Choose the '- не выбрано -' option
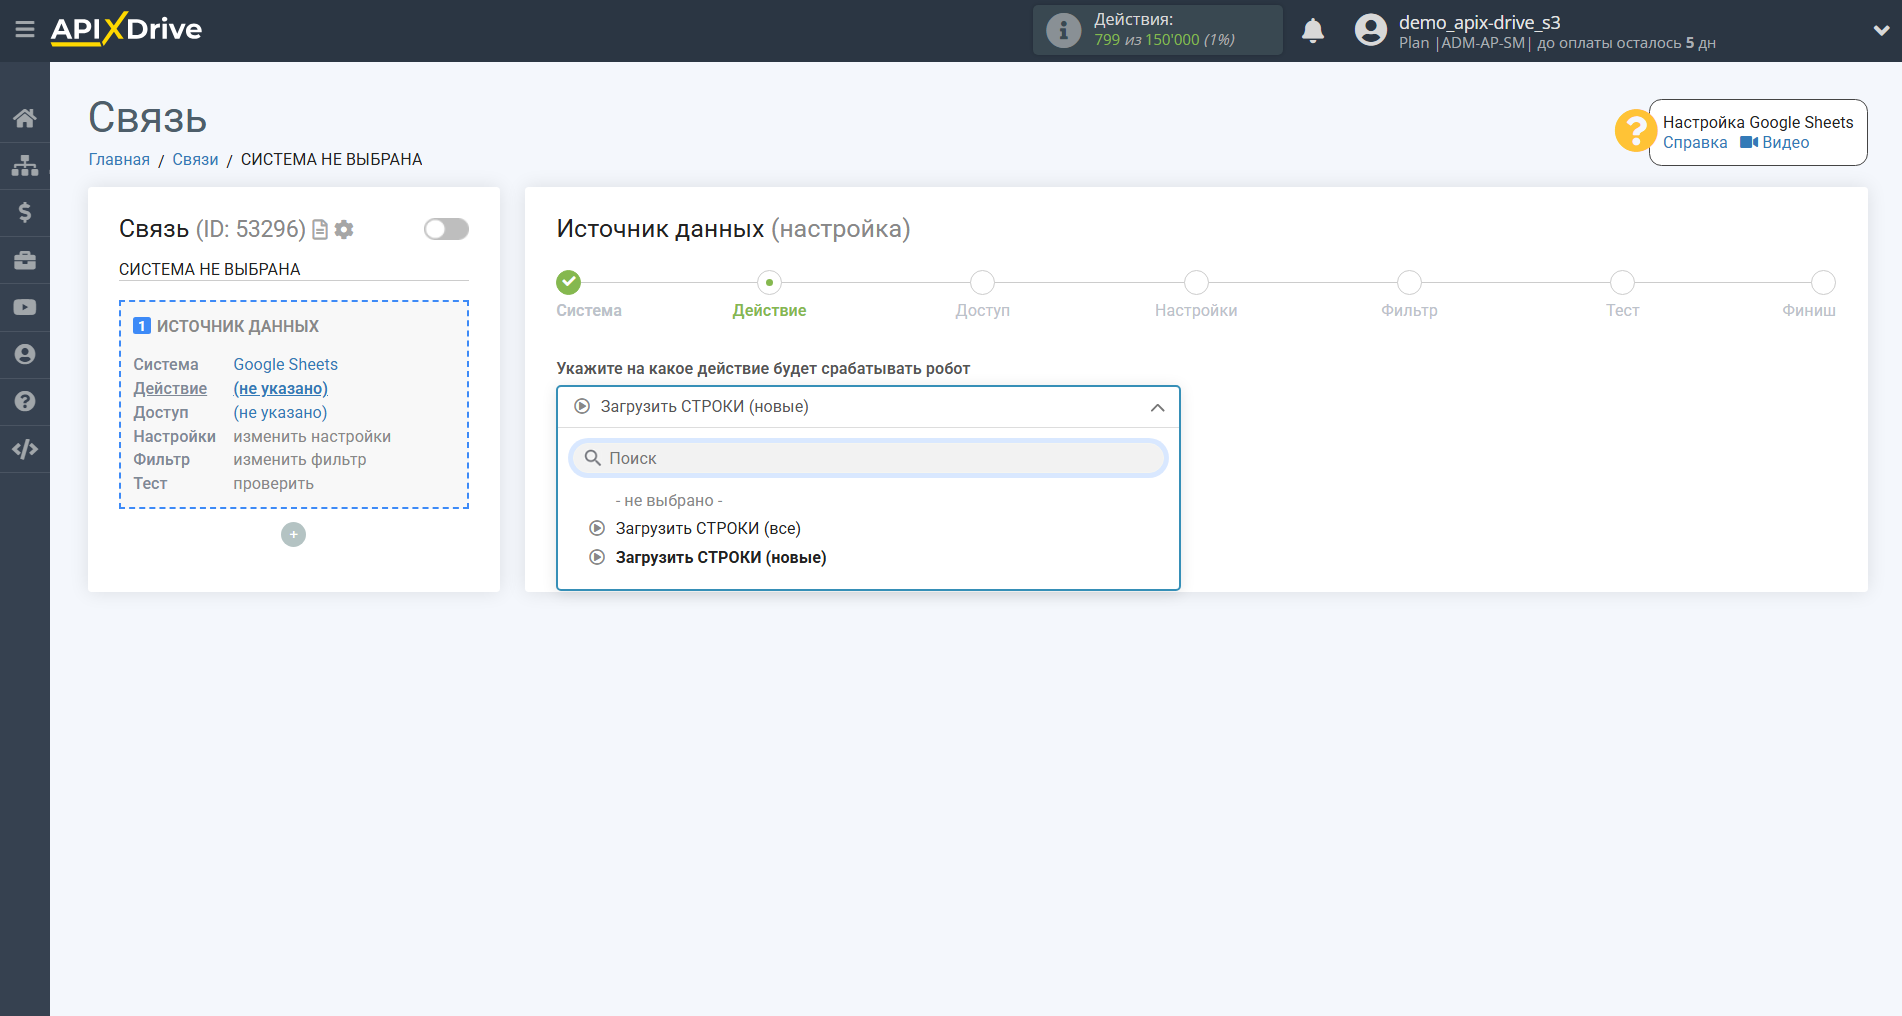 [x=668, y=500]
